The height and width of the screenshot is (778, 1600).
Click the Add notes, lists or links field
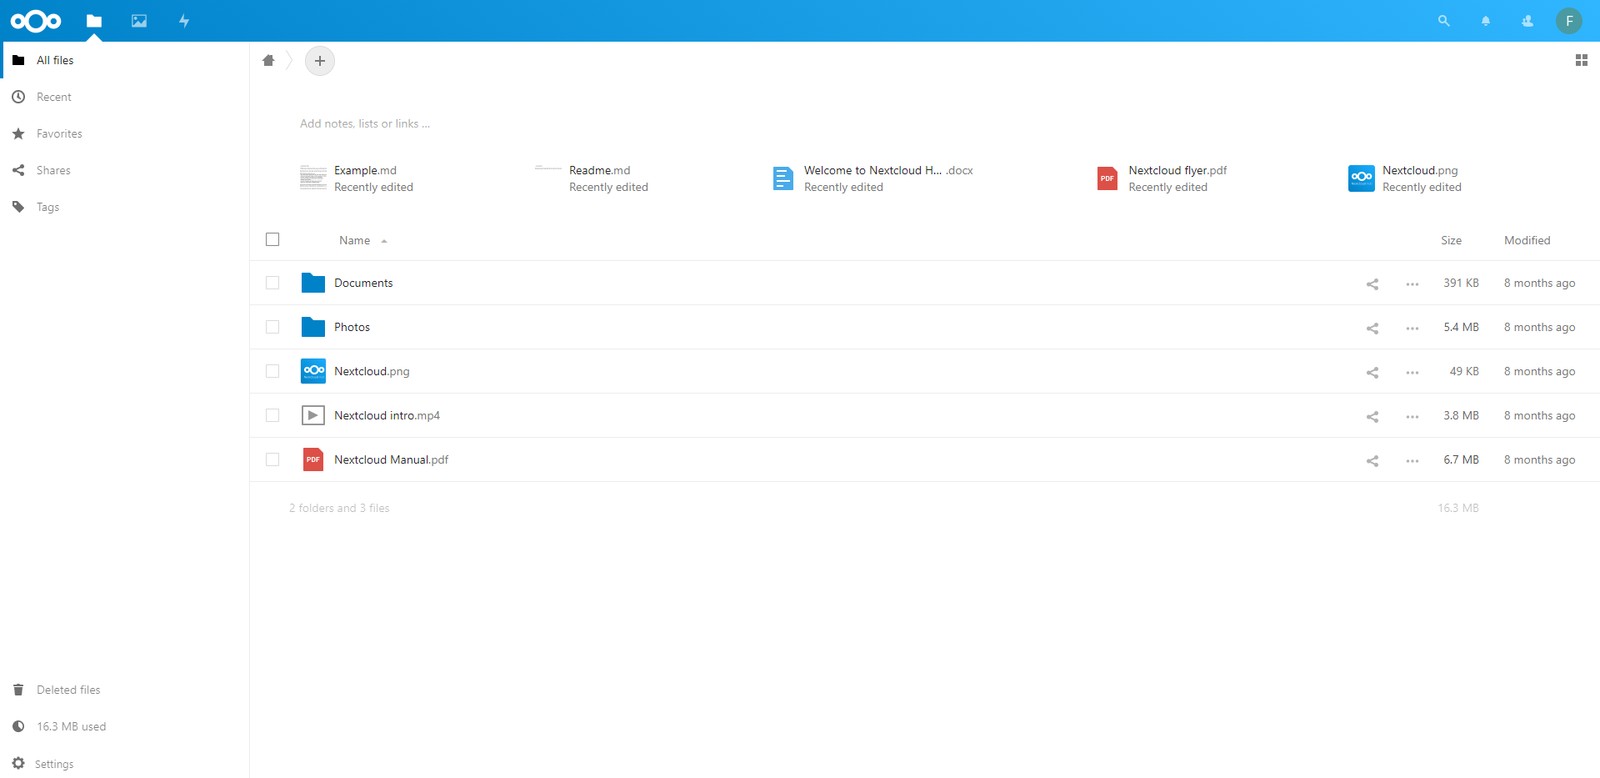pos(365,124)
